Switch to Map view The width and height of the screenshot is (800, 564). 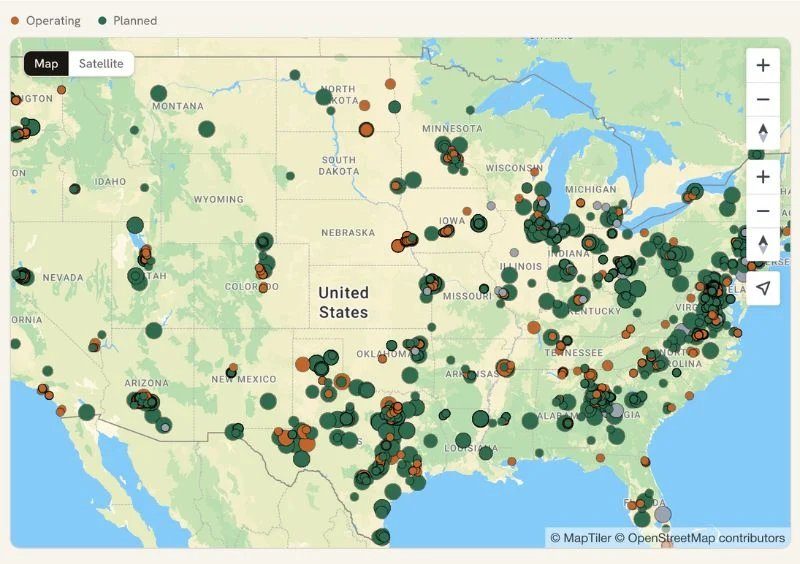click(46, 64)
